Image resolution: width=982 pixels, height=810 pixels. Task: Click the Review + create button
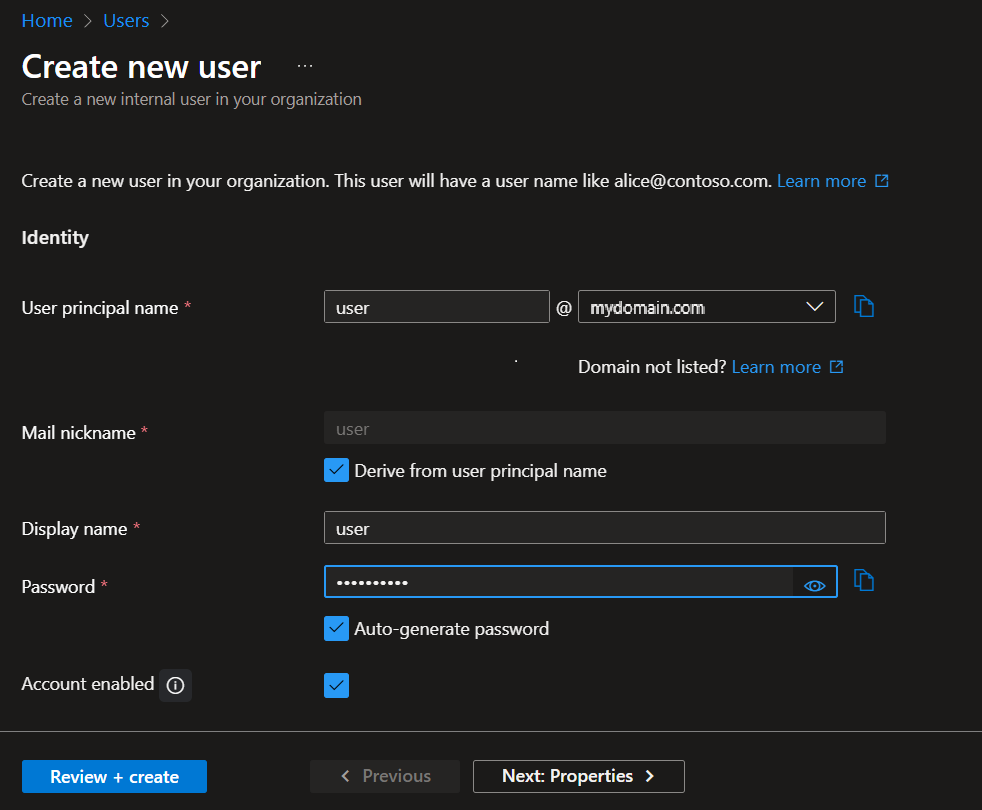coord(114,777)
